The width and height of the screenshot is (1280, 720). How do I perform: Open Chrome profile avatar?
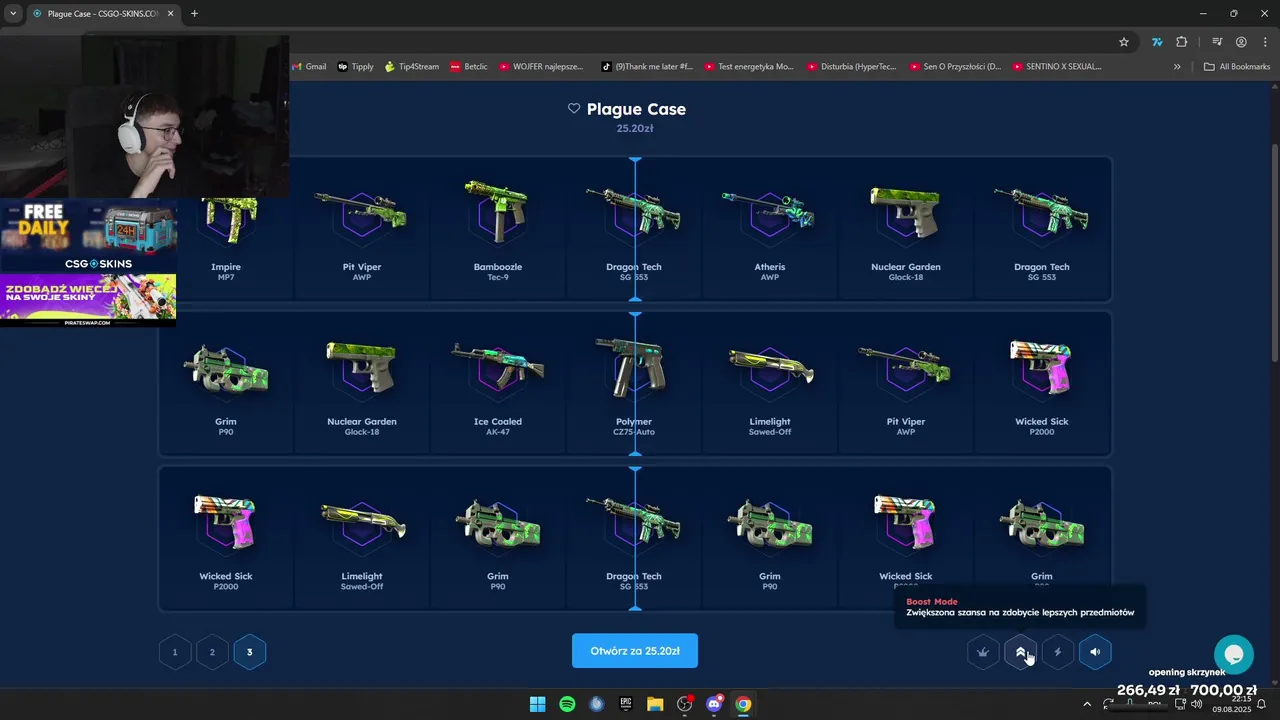(1241, 42)
